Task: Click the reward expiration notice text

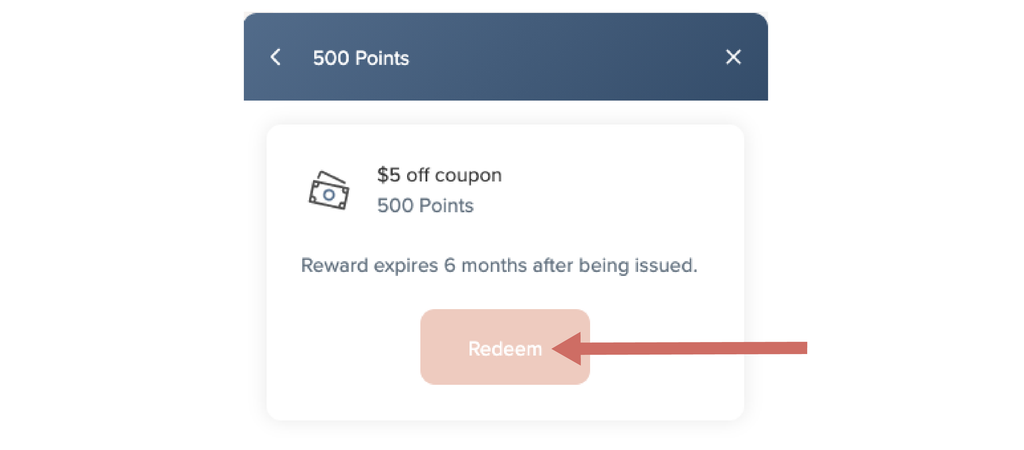Action: 499,266
